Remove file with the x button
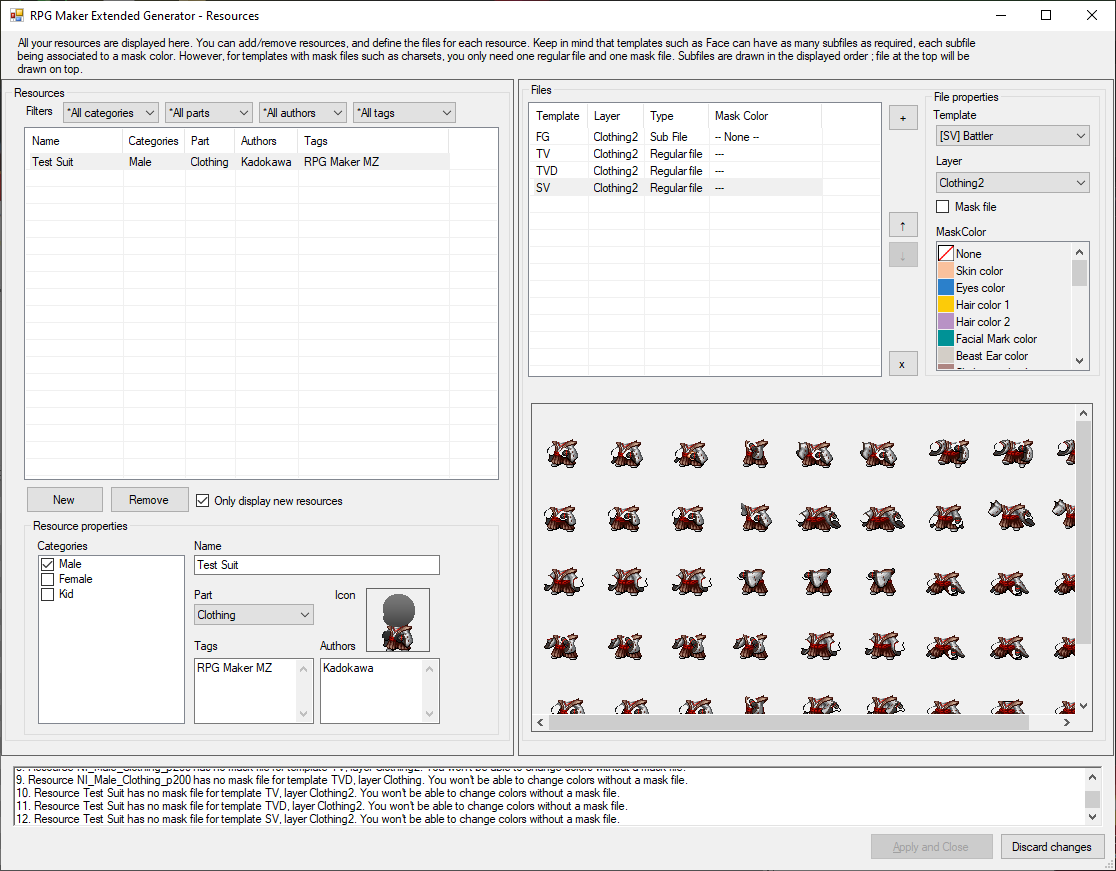 (902, 364)
